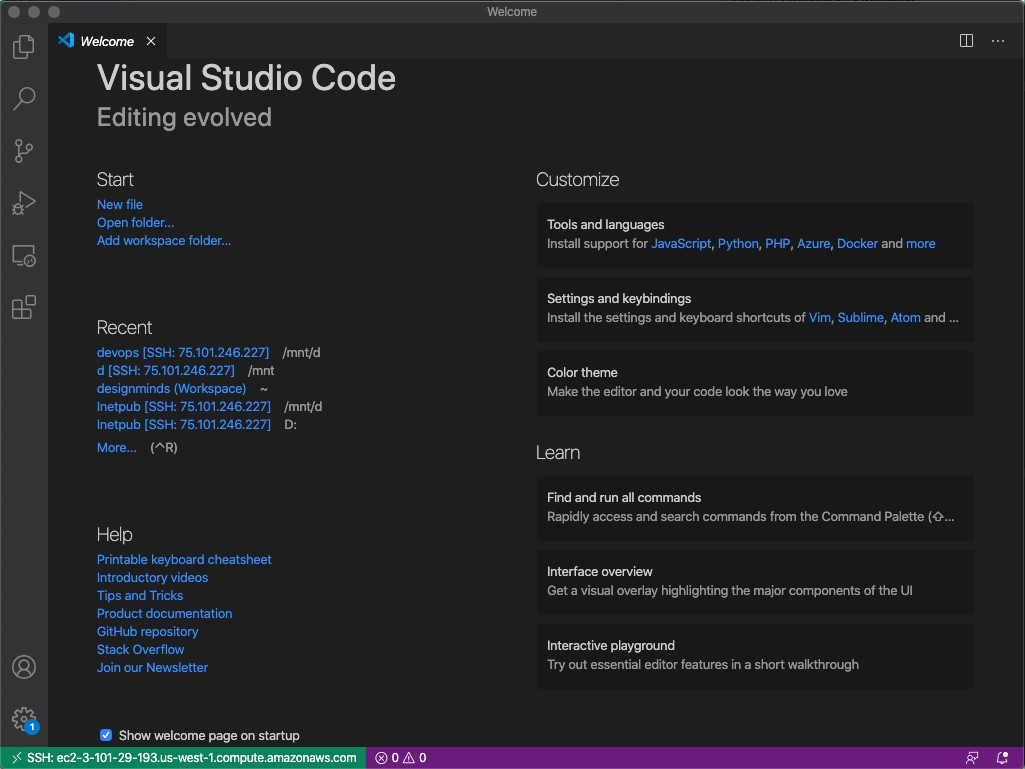Click the feedback smiley in status bar
The height and width of the screenshot is (769, 1025).
(972, 757)
